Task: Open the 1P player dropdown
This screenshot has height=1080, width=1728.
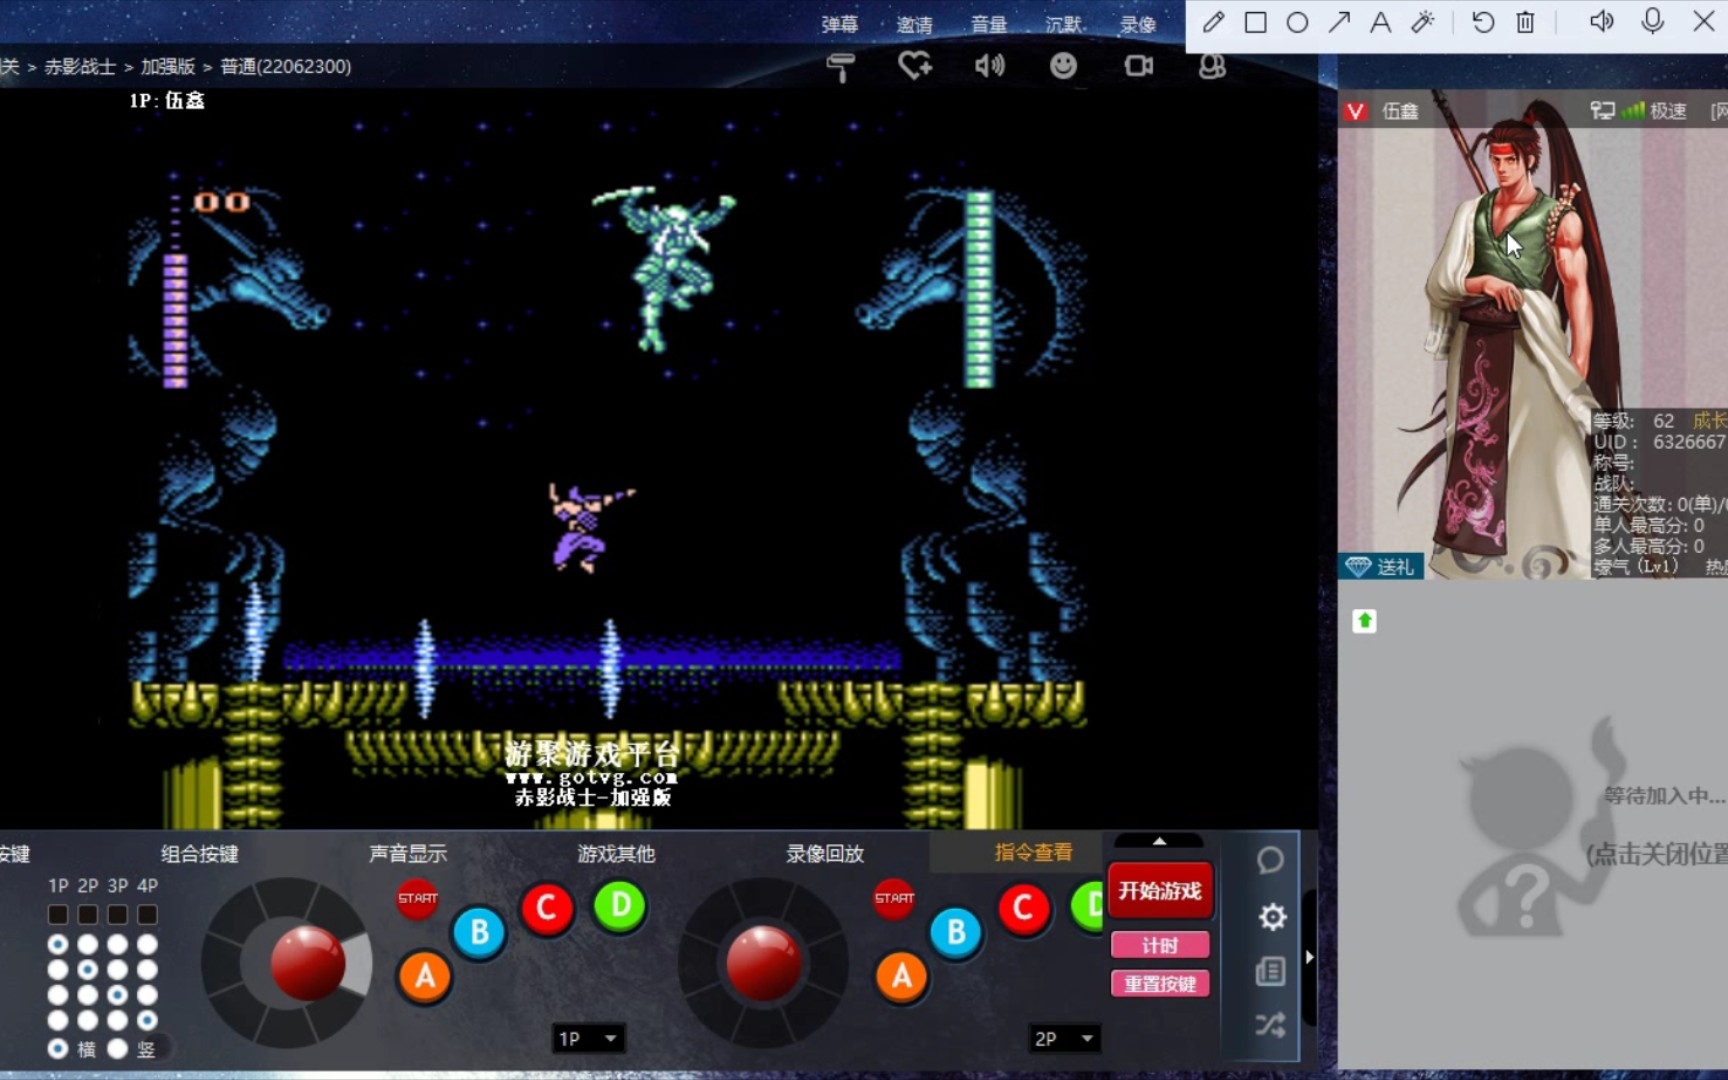Action: coord(589,1038)
